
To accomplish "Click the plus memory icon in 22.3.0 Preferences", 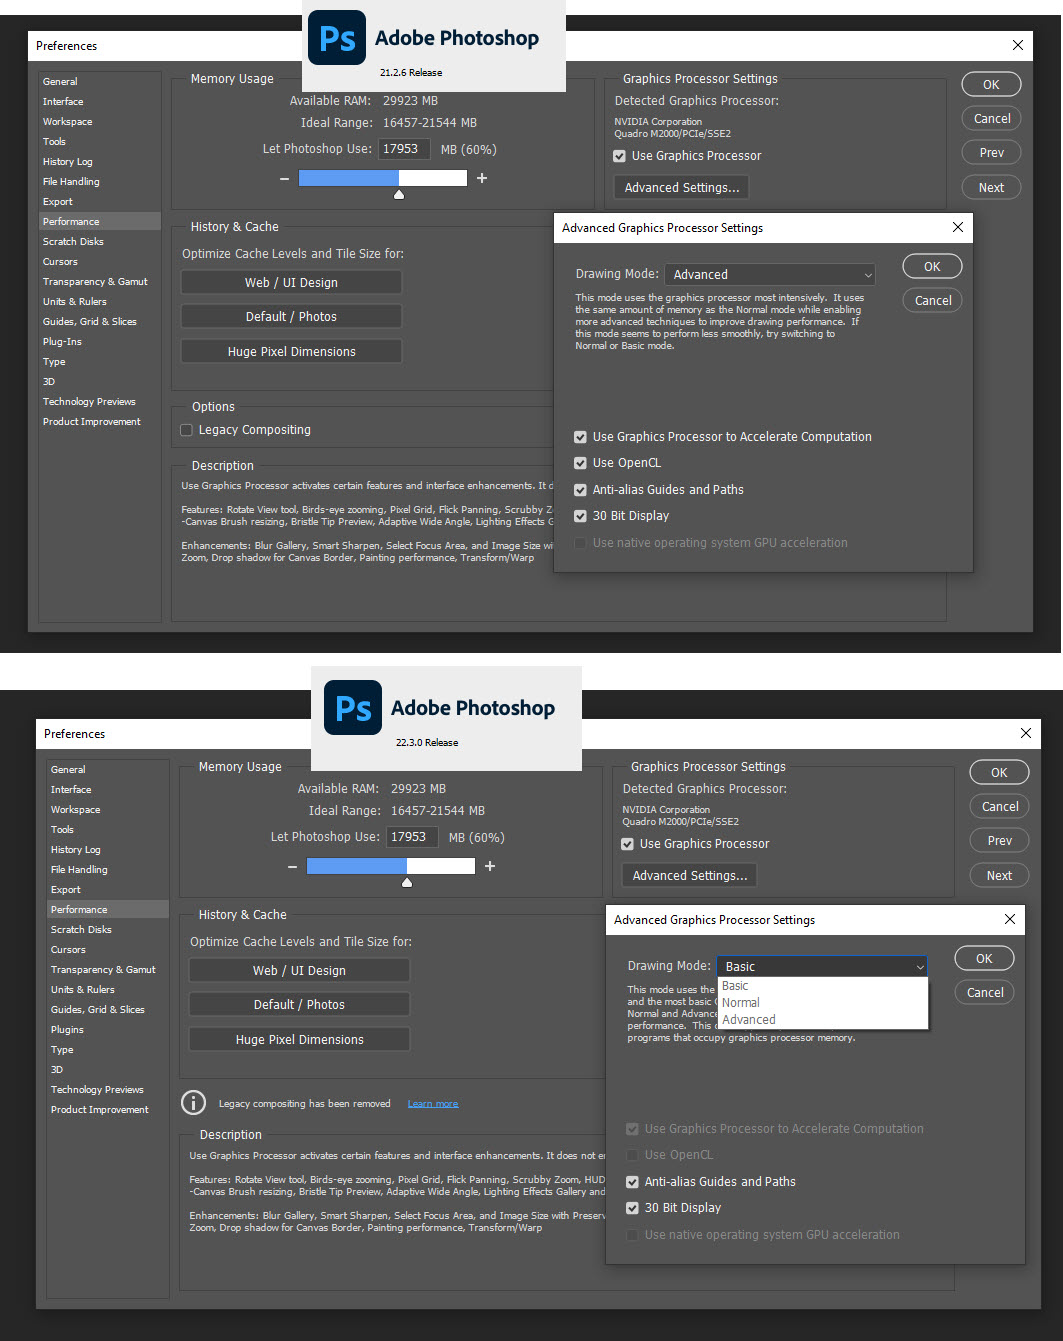I will click(x=490, y=866).
